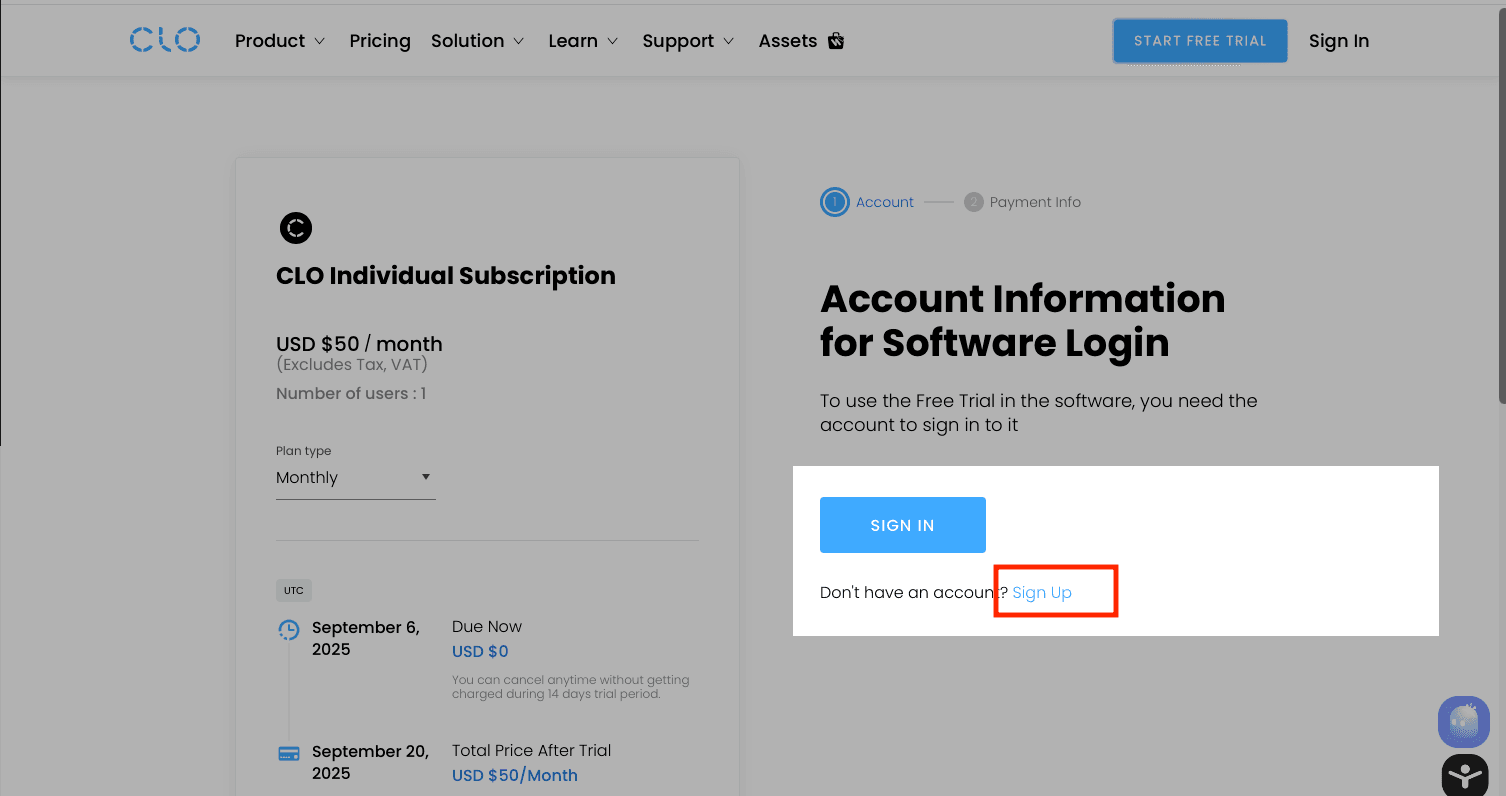Open the Pricing page
This screenshot has width=1506, height=796.
[380, 41]
